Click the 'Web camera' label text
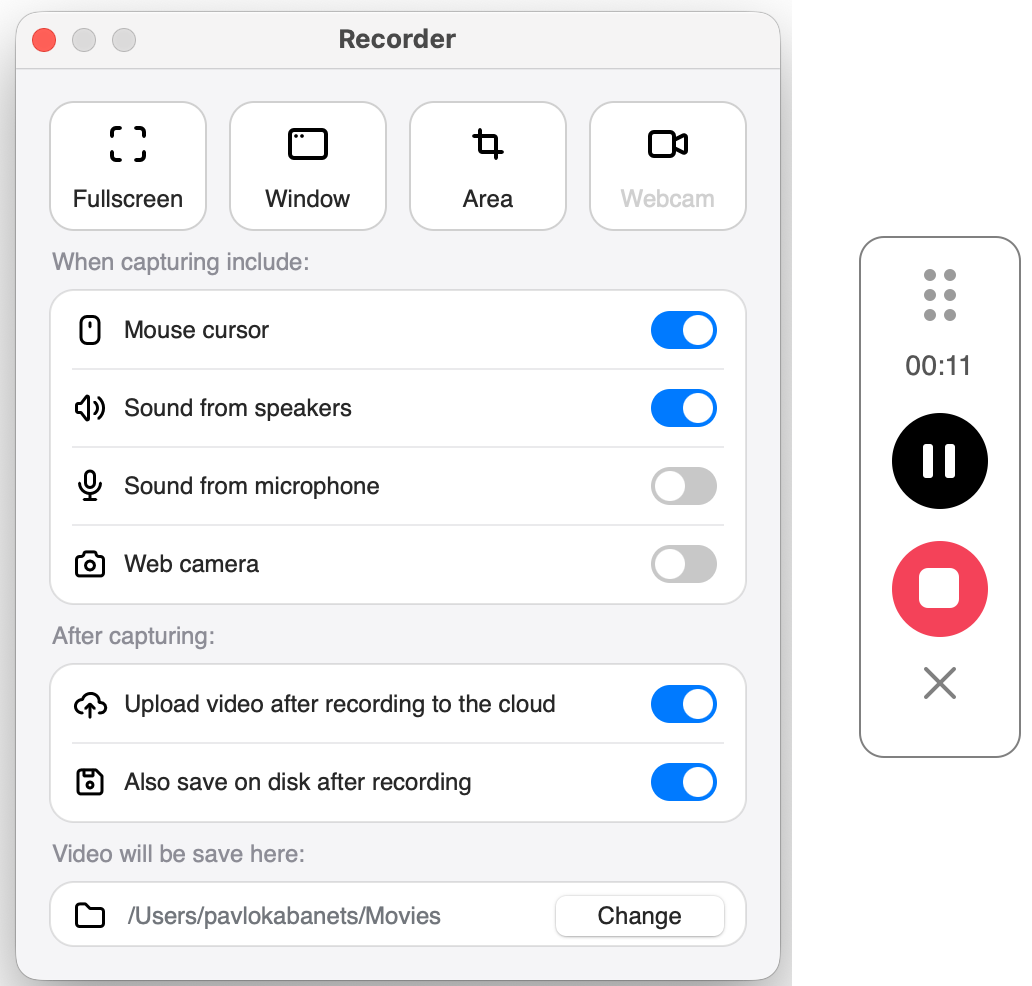This screenshot has width=1032, height=986. [x=192, y=564]
